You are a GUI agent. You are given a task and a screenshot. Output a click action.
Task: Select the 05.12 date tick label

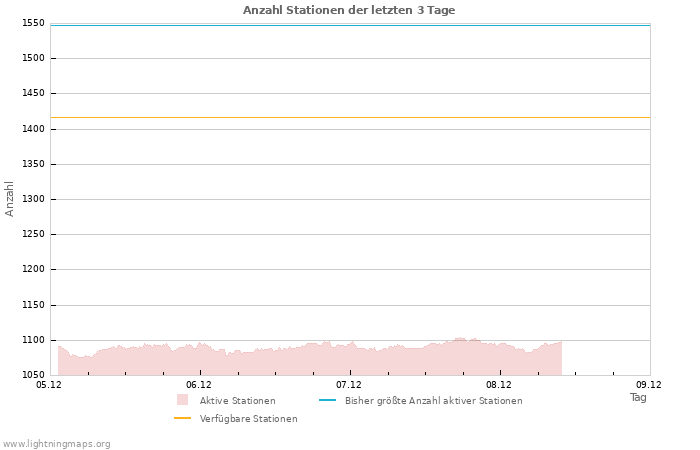pos(49,384)
